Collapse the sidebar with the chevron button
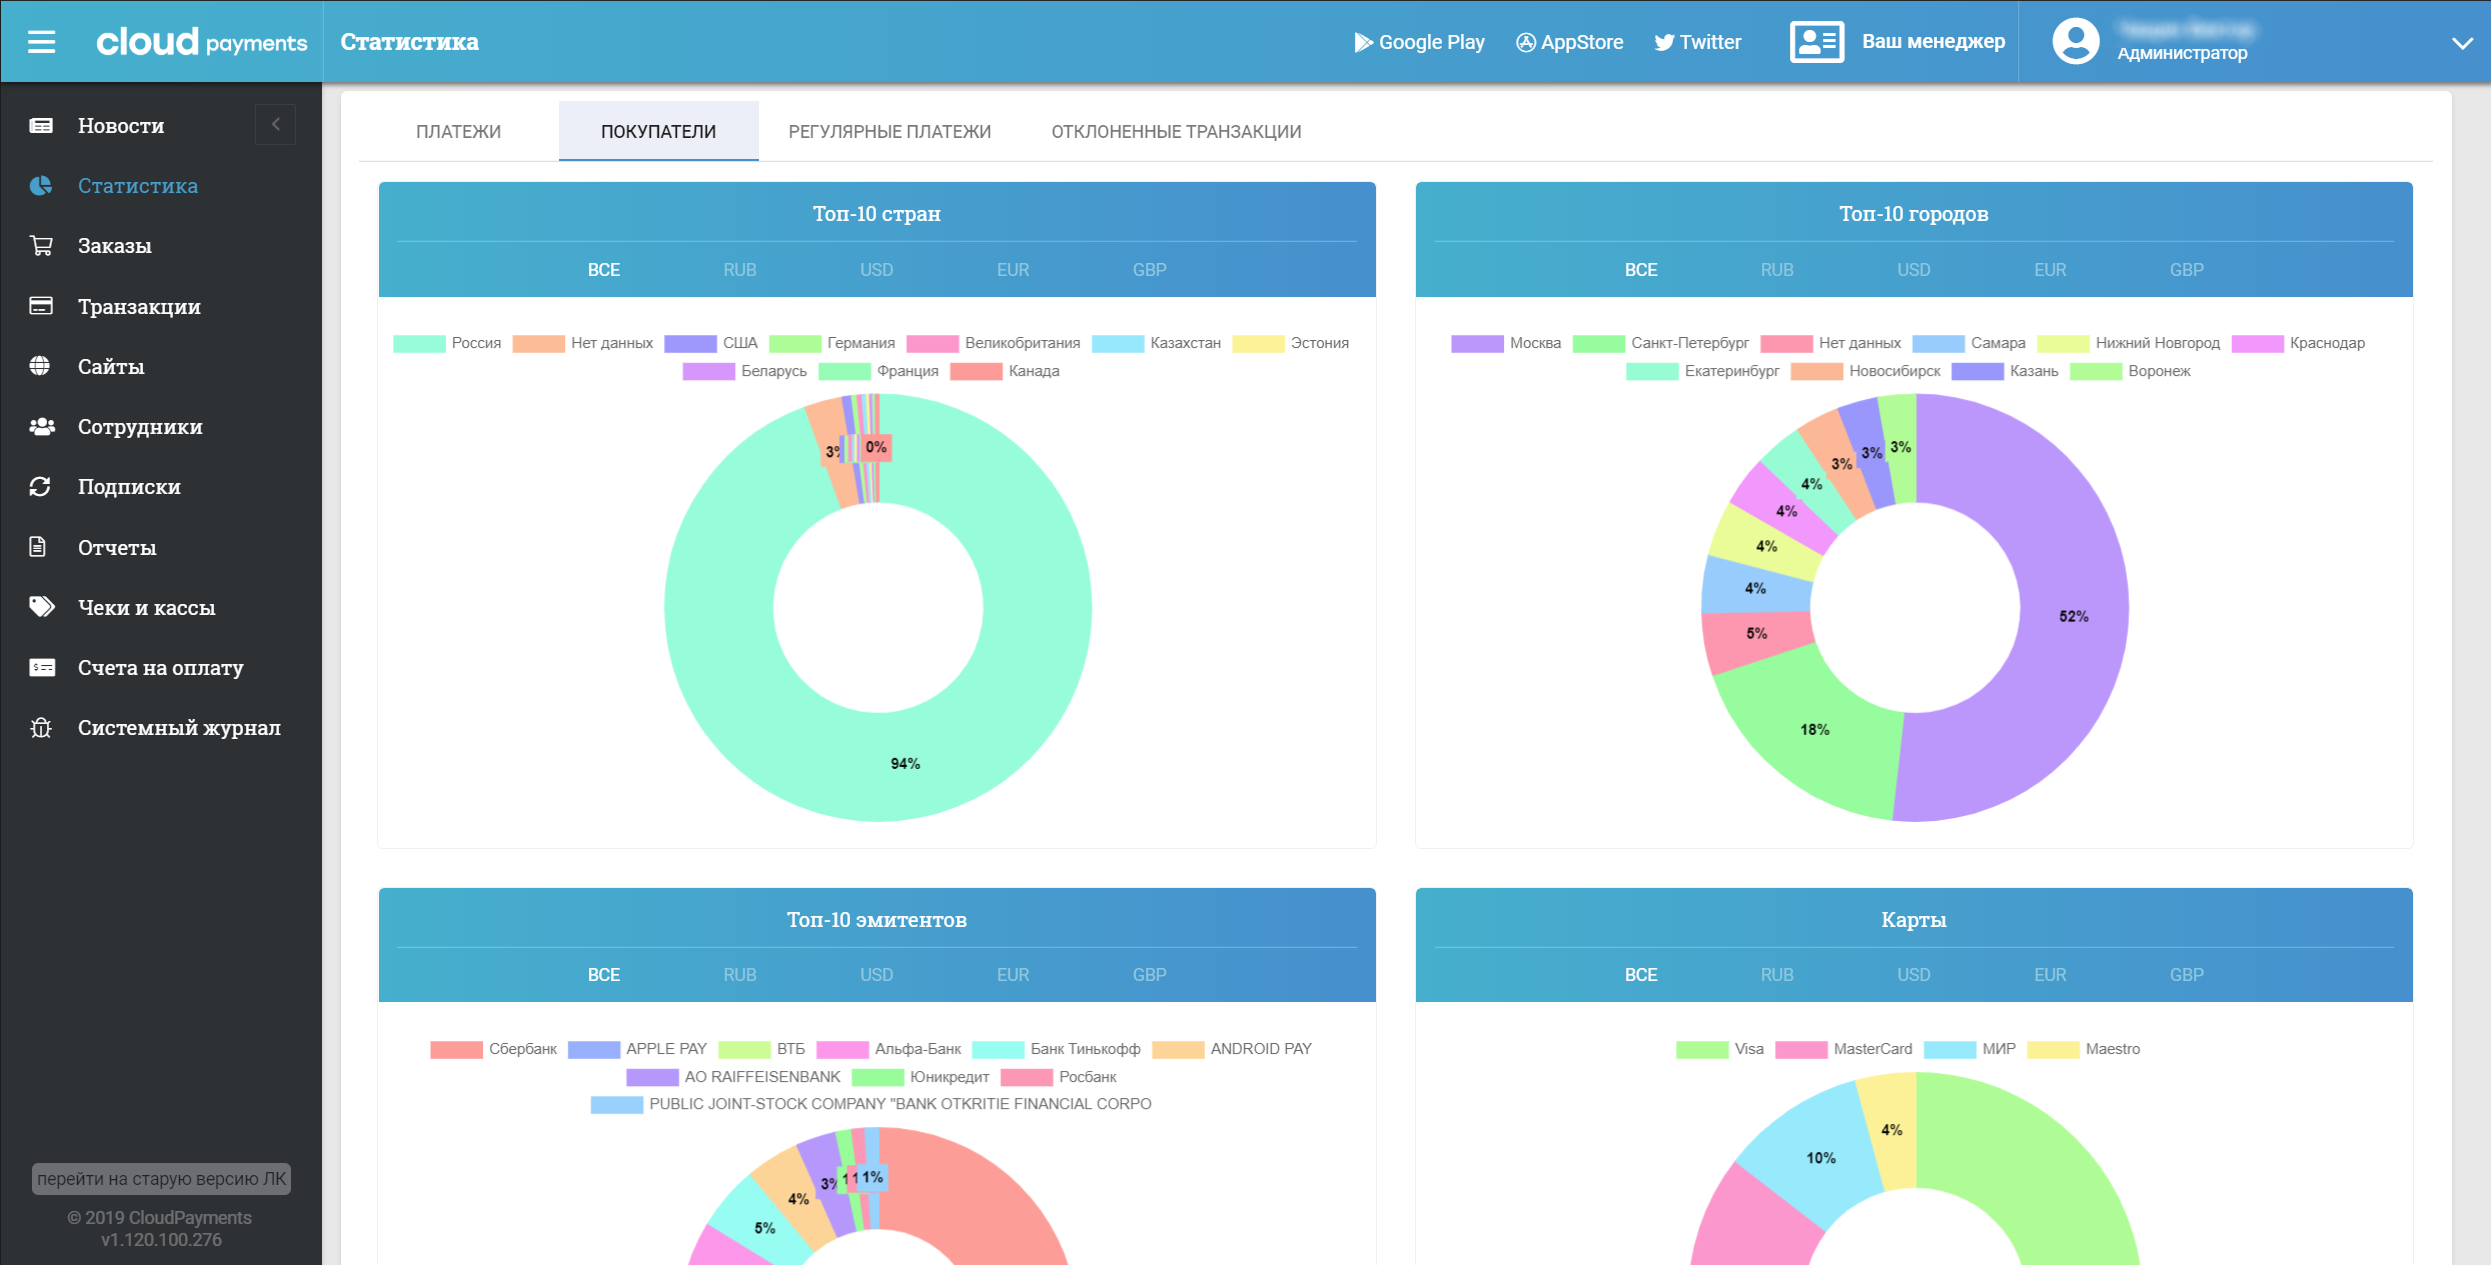The image size is (2491, 1265). 275,125
